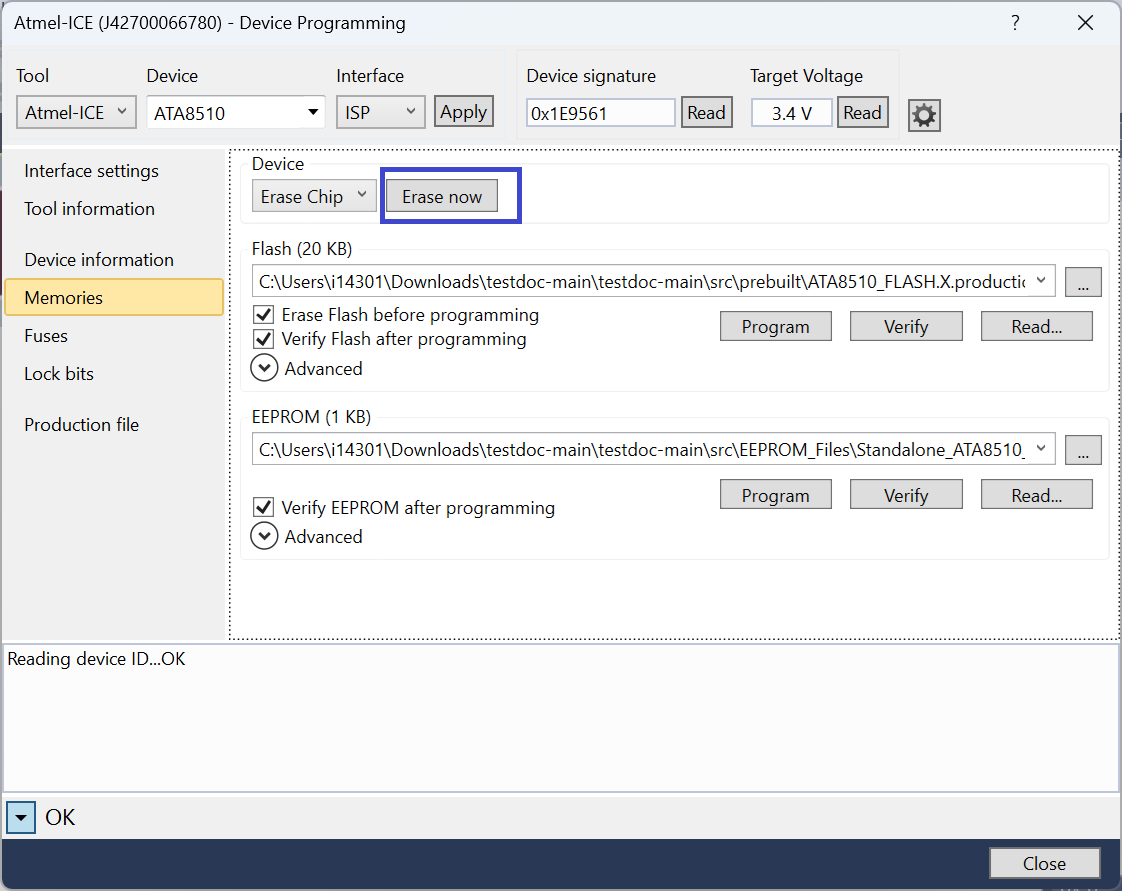The image size is (1133, 891).
Task: Open the Tool dropdown showing Atmel-ICE
Action: point(77,113)
